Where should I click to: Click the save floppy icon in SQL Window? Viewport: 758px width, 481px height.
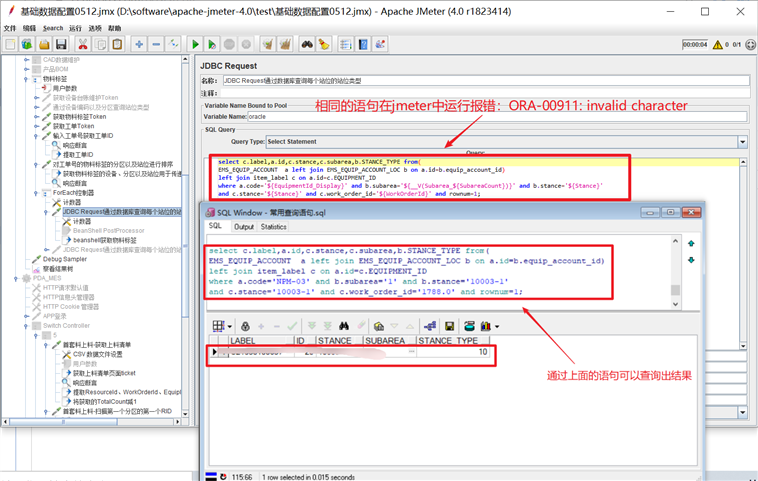[449, 326]
